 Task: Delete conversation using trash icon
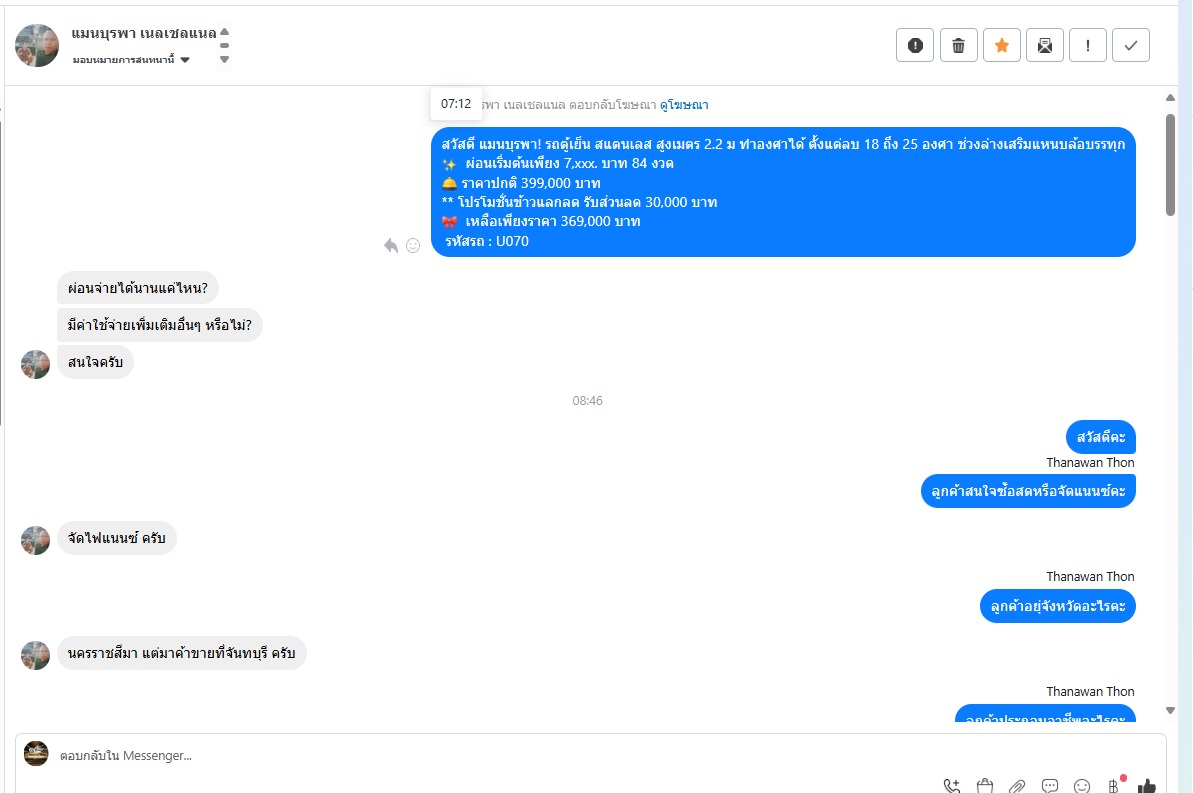tap(959, 46)
